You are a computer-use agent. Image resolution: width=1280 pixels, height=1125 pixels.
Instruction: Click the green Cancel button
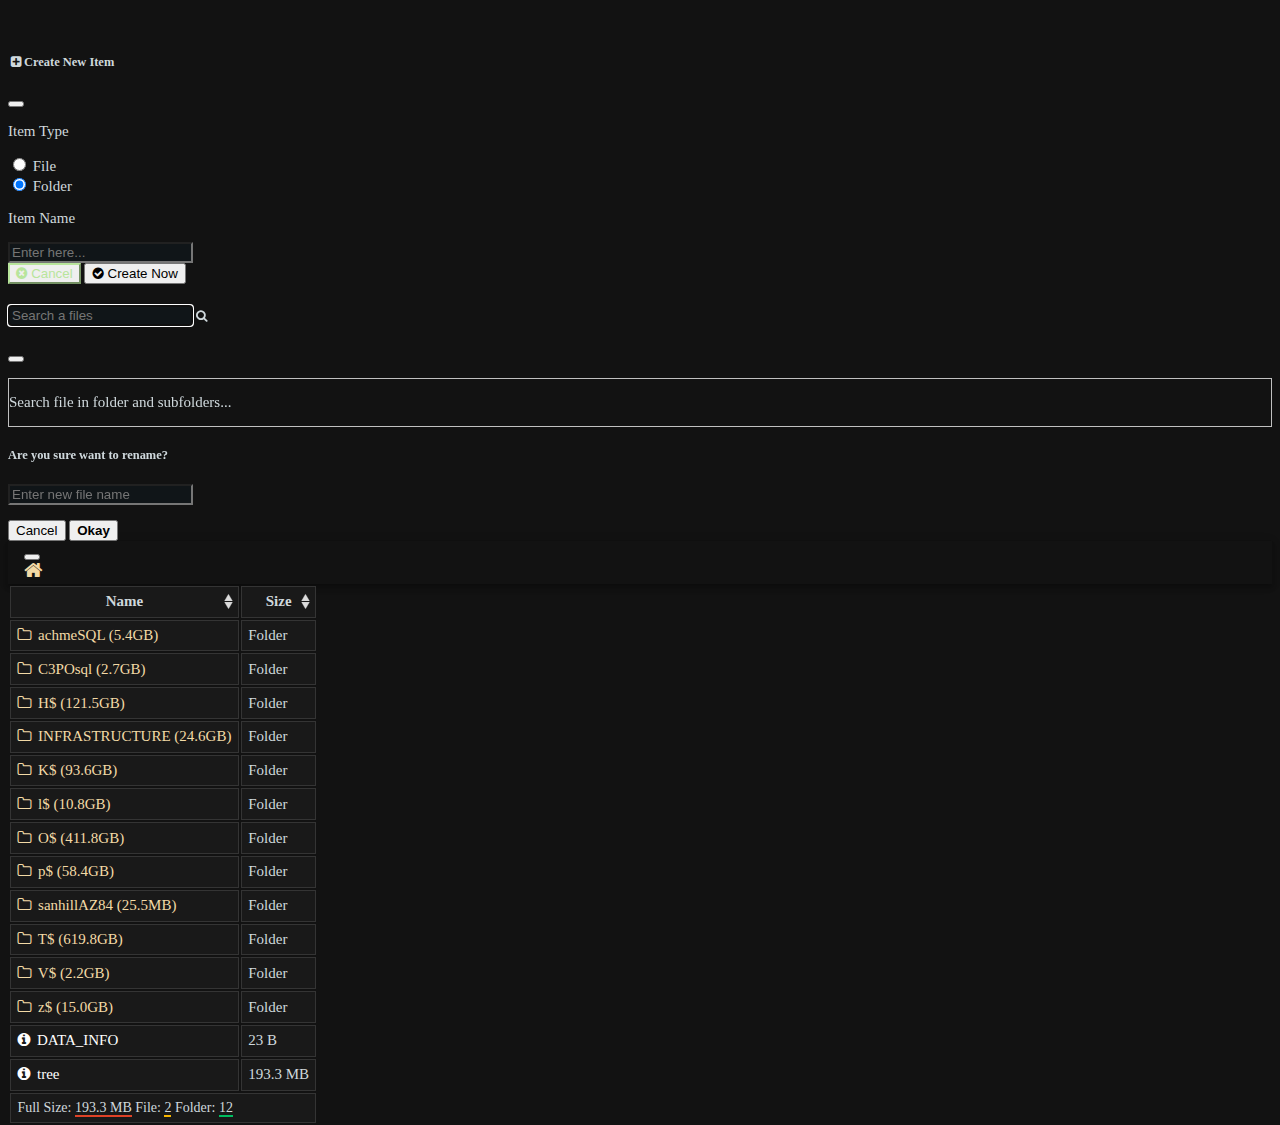[44, 274]
